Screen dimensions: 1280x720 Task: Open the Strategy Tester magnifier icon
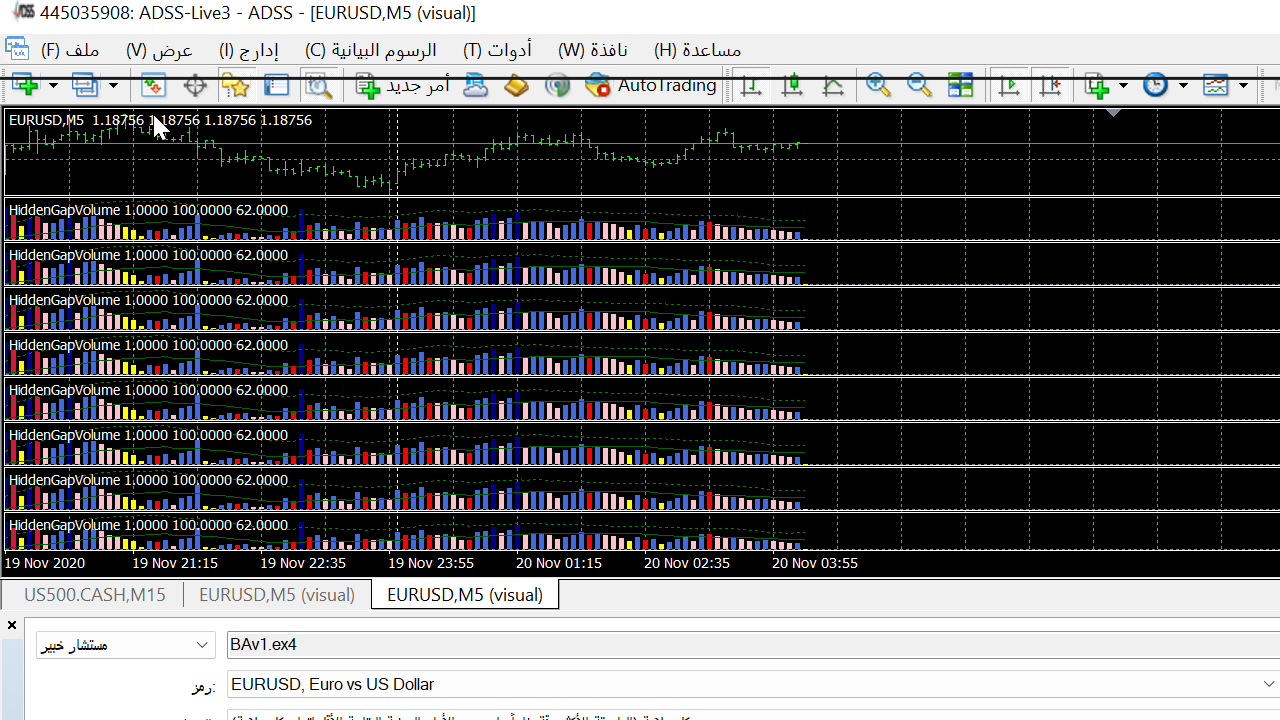pos(318,86)
